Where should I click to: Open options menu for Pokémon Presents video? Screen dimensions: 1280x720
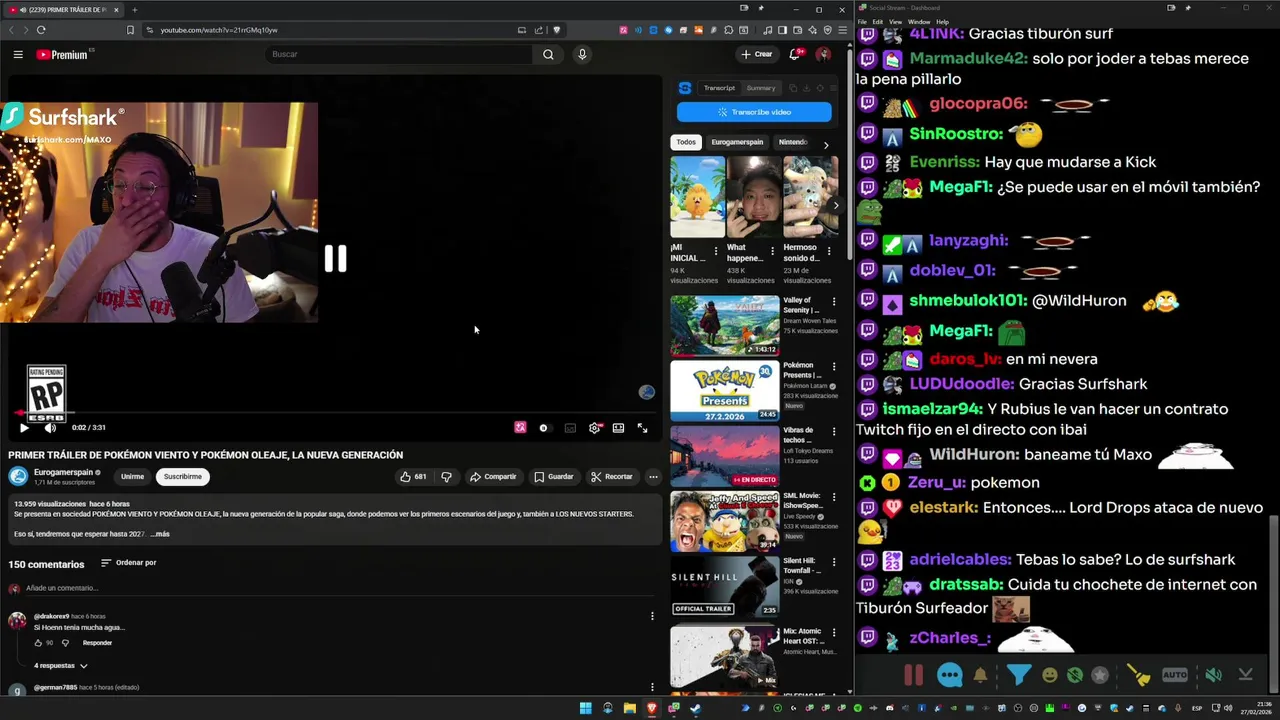click(834, 367)
